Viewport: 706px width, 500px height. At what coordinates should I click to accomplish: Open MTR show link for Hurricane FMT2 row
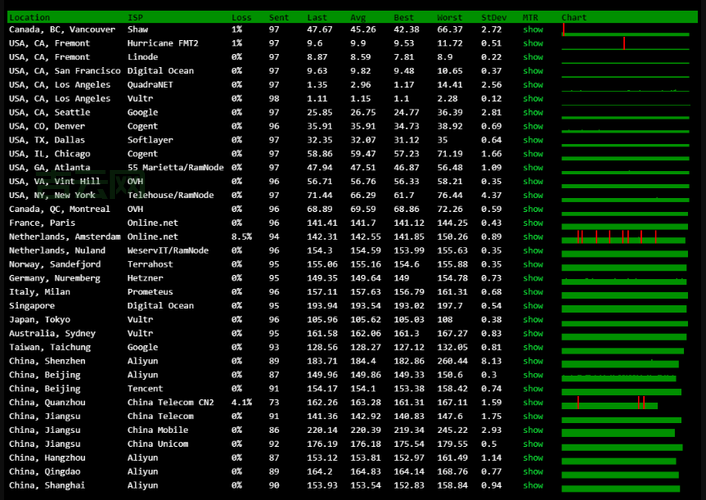533,44
